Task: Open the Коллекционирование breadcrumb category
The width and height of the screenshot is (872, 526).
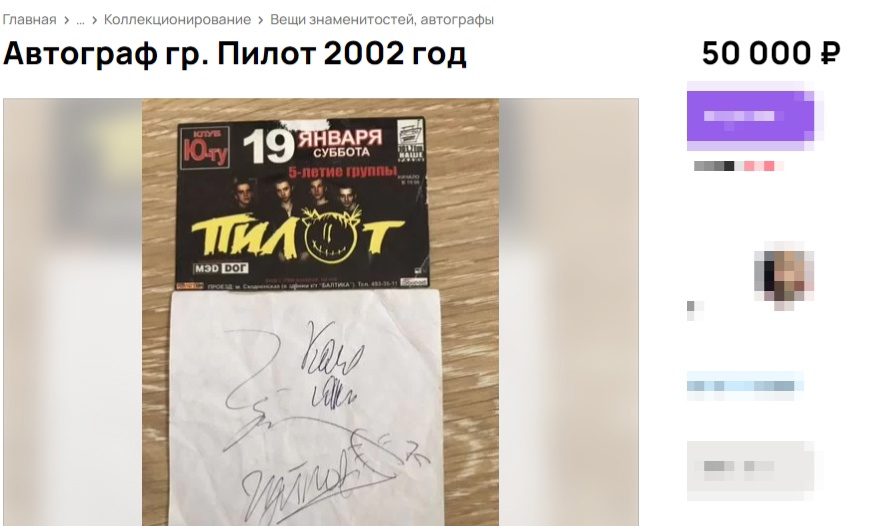Action: point(177,19)
